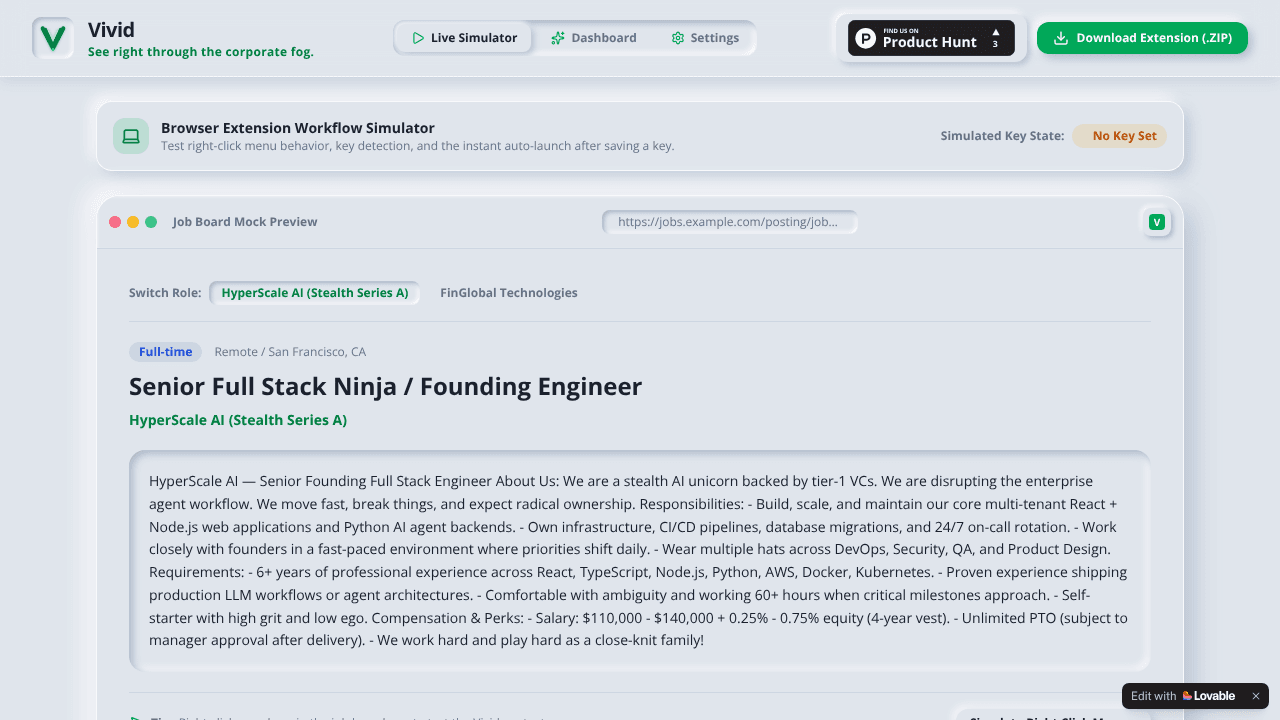Click the laptop simulator icon
Screen dimensions: 1280x720
[x=131, y=136]
